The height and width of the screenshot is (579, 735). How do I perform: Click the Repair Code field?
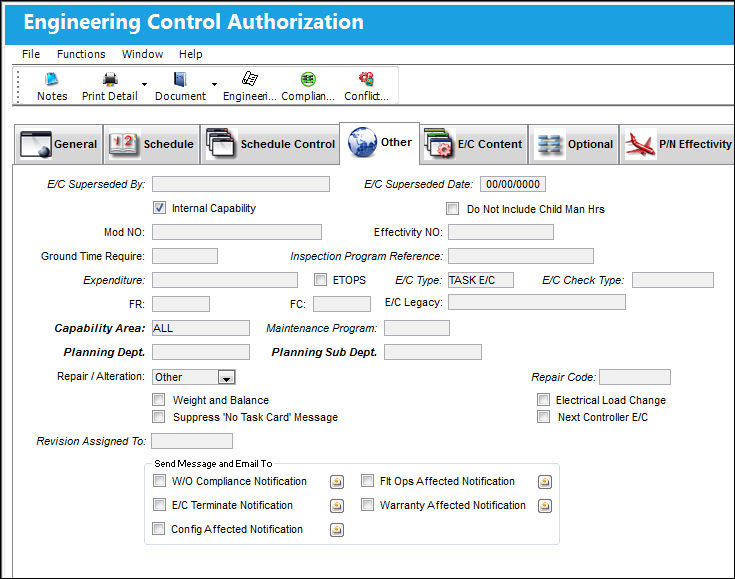tap(635, 377)
